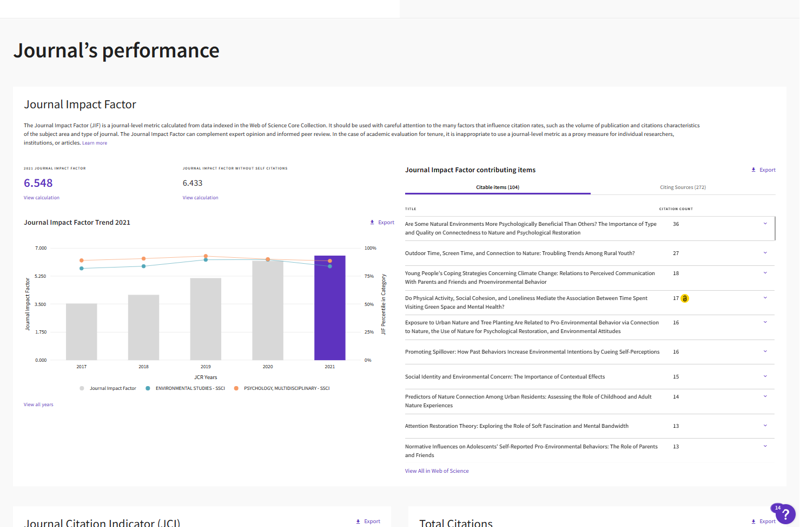The width and height of the screenshot is (800, 527).
Task: Open the purple help question-mark button
Action: click(782, 514)
